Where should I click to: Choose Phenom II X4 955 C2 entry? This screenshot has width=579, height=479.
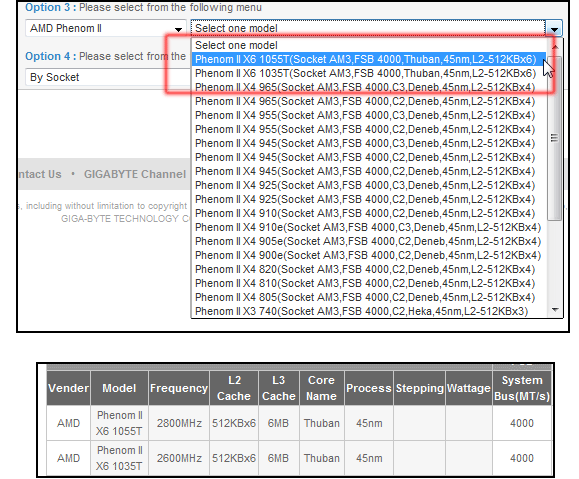[x=369, y=130]
